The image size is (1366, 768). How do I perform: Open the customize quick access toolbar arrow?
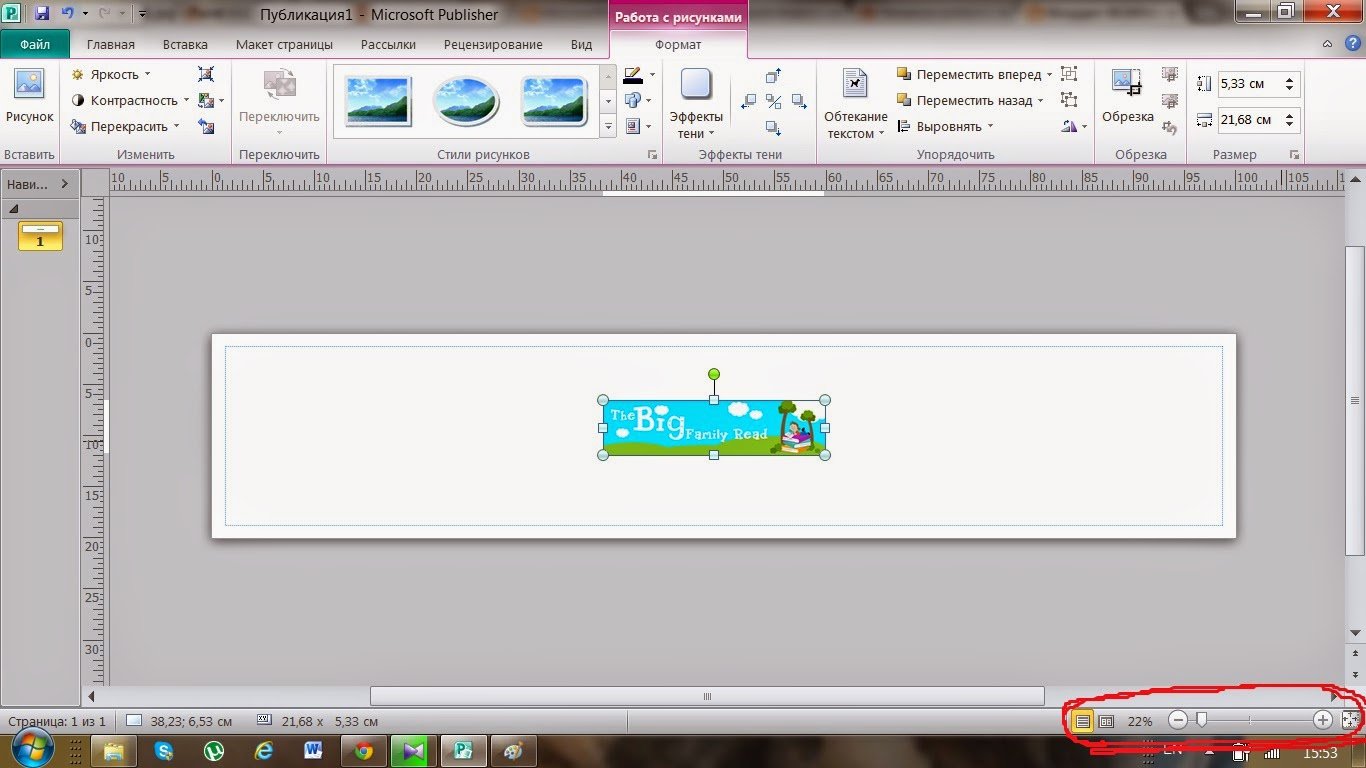point(142,14)
